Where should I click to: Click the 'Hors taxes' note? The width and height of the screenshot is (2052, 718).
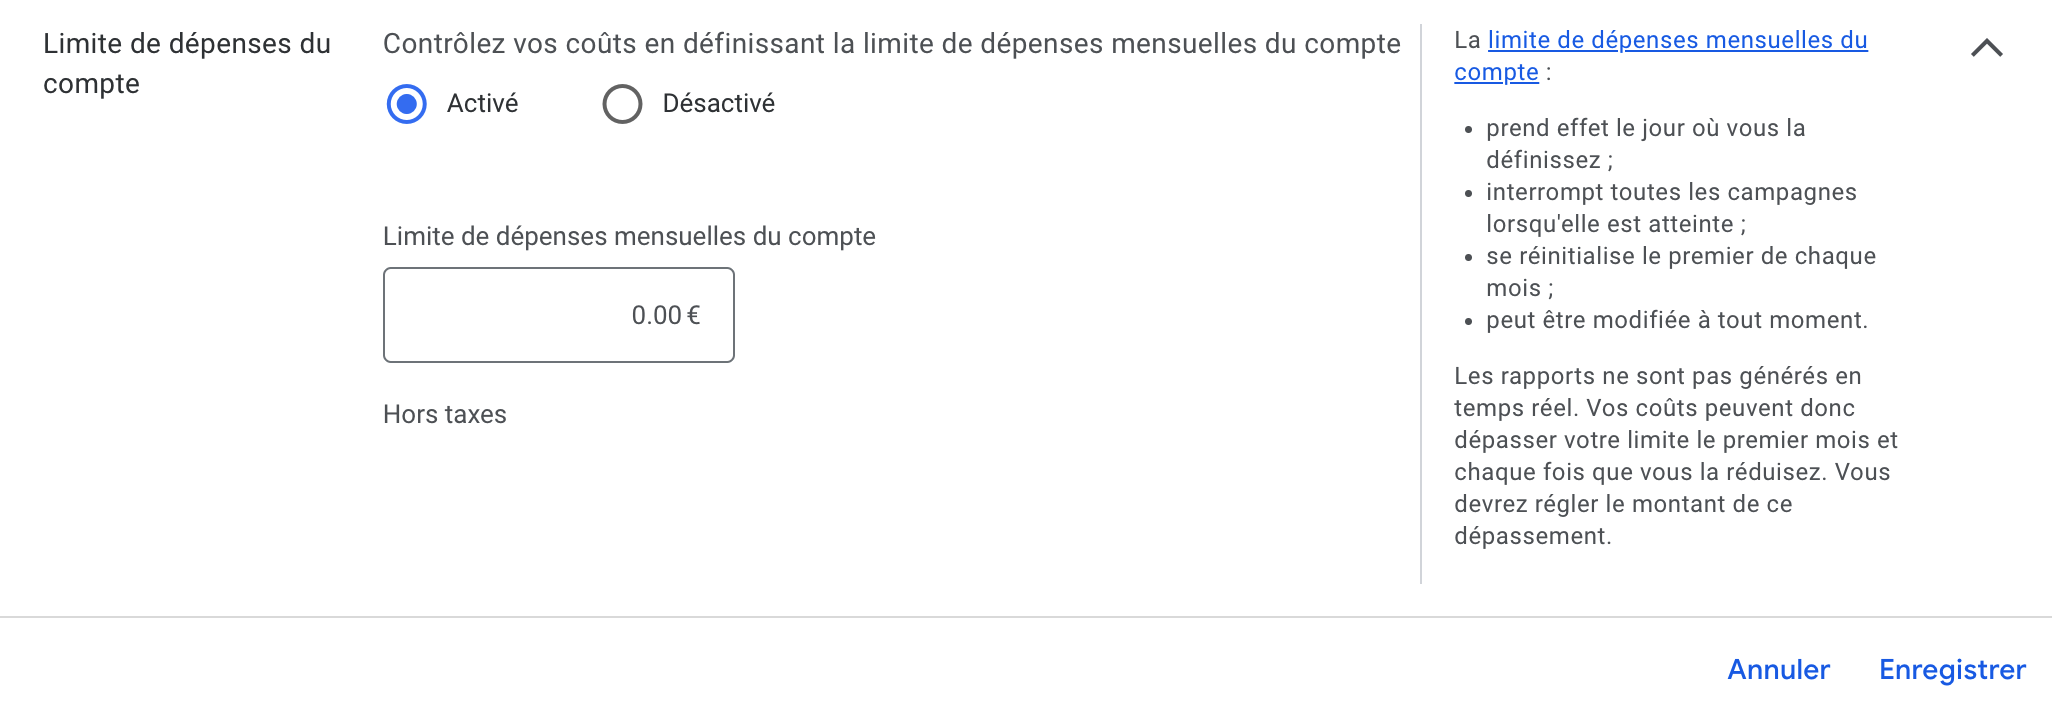(x=445, y=414)
